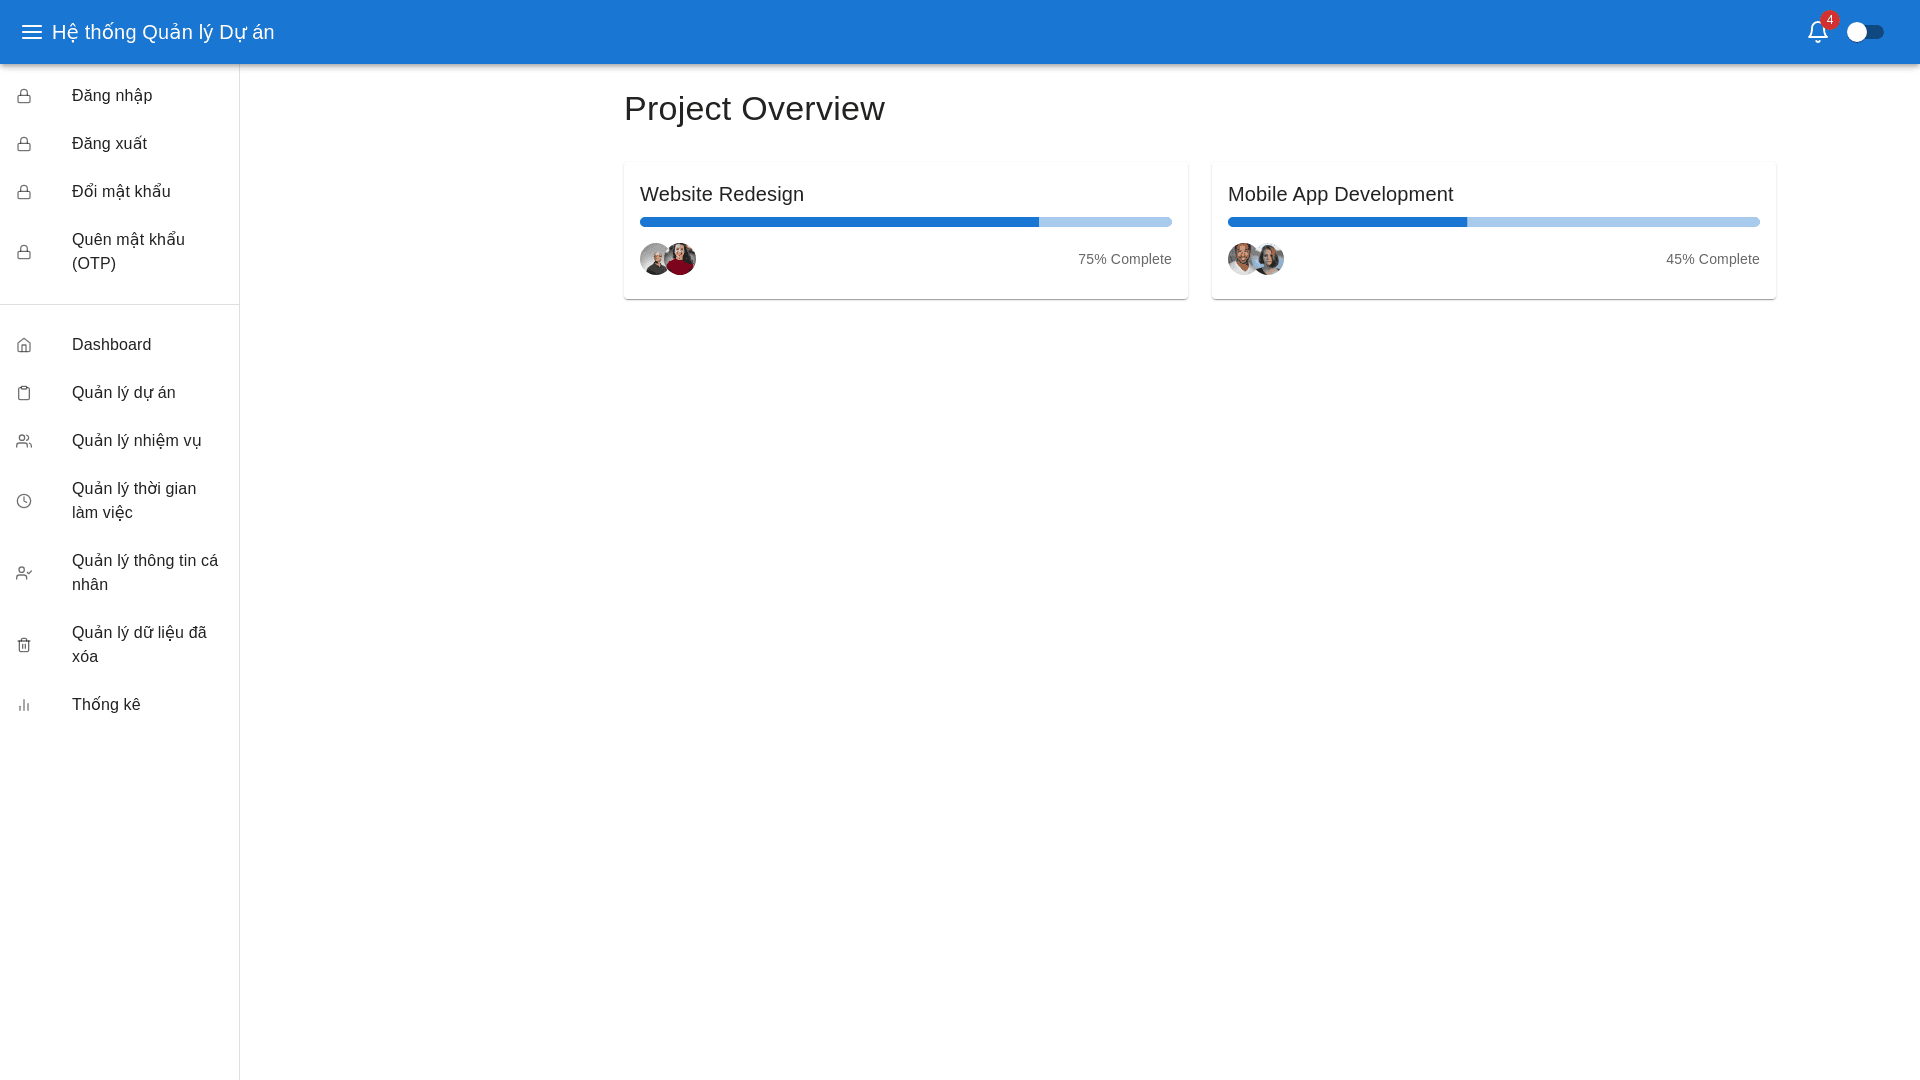Viewport: 1920px width, 1080px height.
Task: Click the Dashboard home icon
Action: click(x=24, y=345)
